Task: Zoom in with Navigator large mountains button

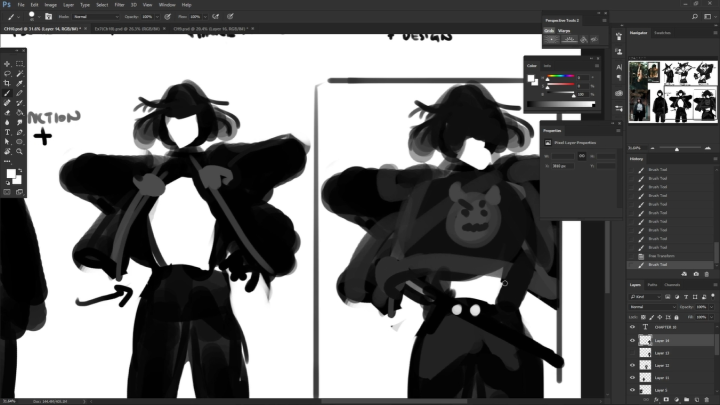Action: 708,148
